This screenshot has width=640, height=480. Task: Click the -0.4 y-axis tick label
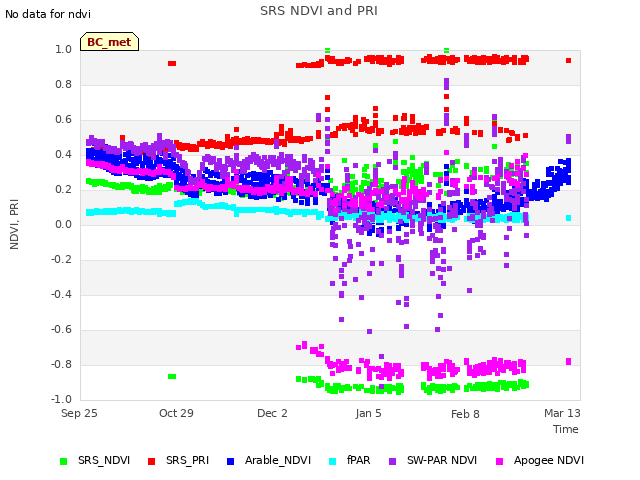(x=61, y=294)
